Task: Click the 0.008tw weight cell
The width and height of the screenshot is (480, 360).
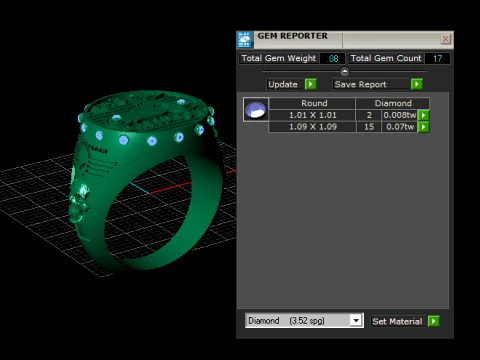Action: coord(400,115)
